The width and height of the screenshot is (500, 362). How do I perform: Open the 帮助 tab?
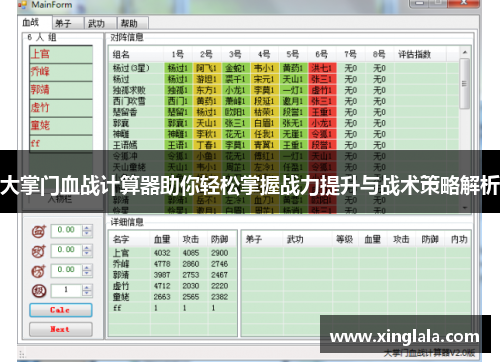[133, 23]
